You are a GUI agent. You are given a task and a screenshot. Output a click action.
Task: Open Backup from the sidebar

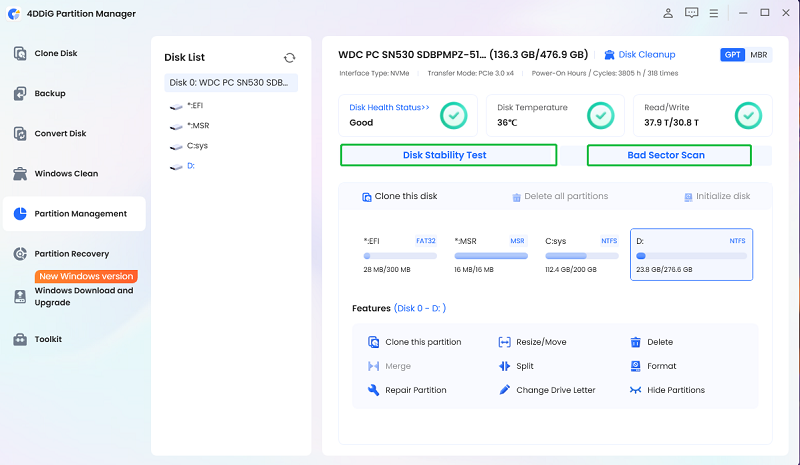pyautogui.click(x=49, y=93)
